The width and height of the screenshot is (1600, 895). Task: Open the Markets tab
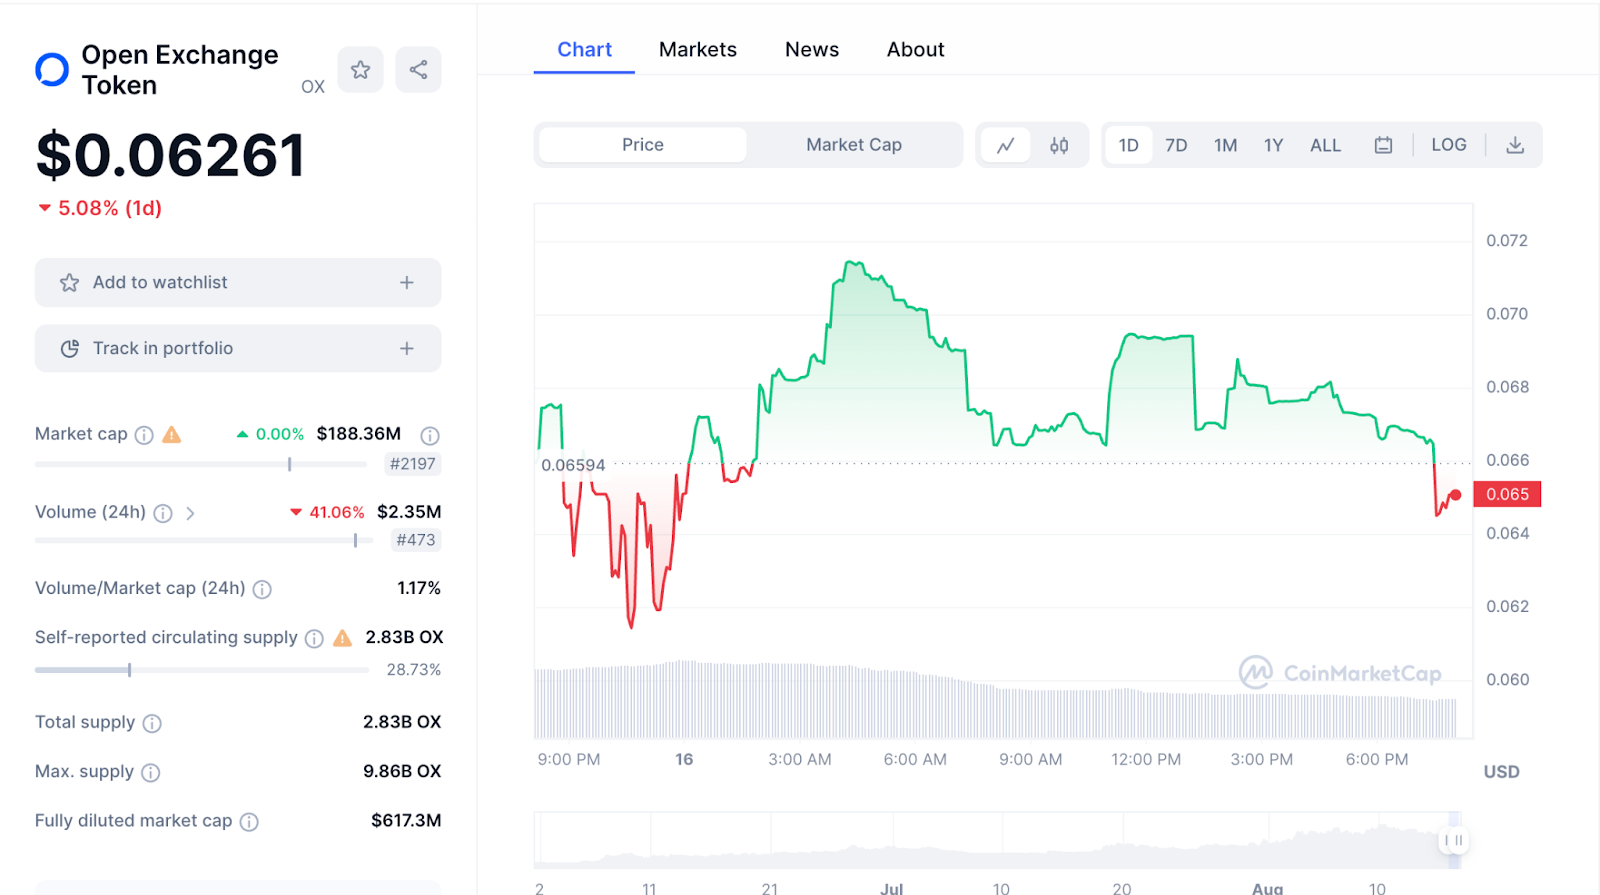(x=697, y=50)
